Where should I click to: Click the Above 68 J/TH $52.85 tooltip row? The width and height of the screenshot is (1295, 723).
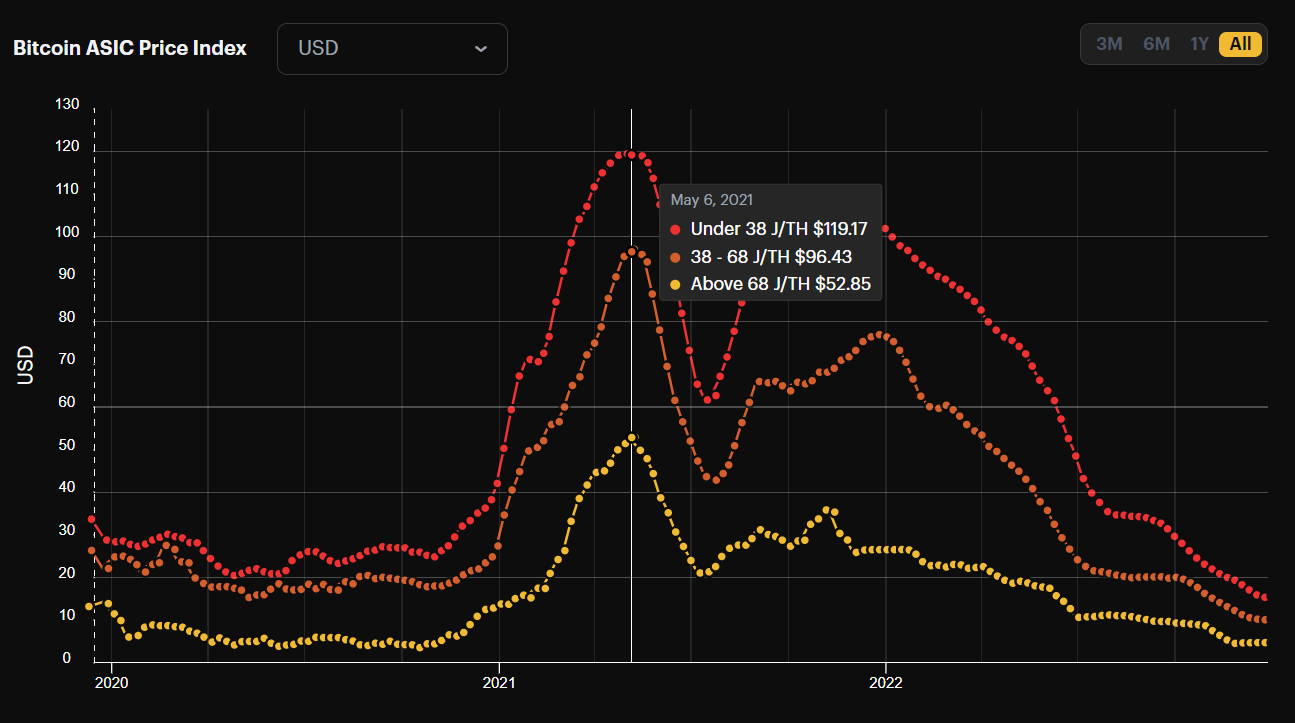771,285
